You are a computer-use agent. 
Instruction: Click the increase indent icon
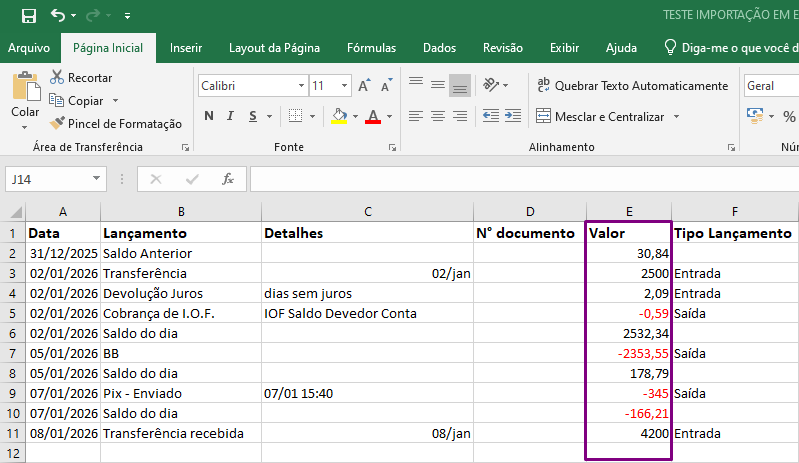pyautogui.click(x=513, y=116)
